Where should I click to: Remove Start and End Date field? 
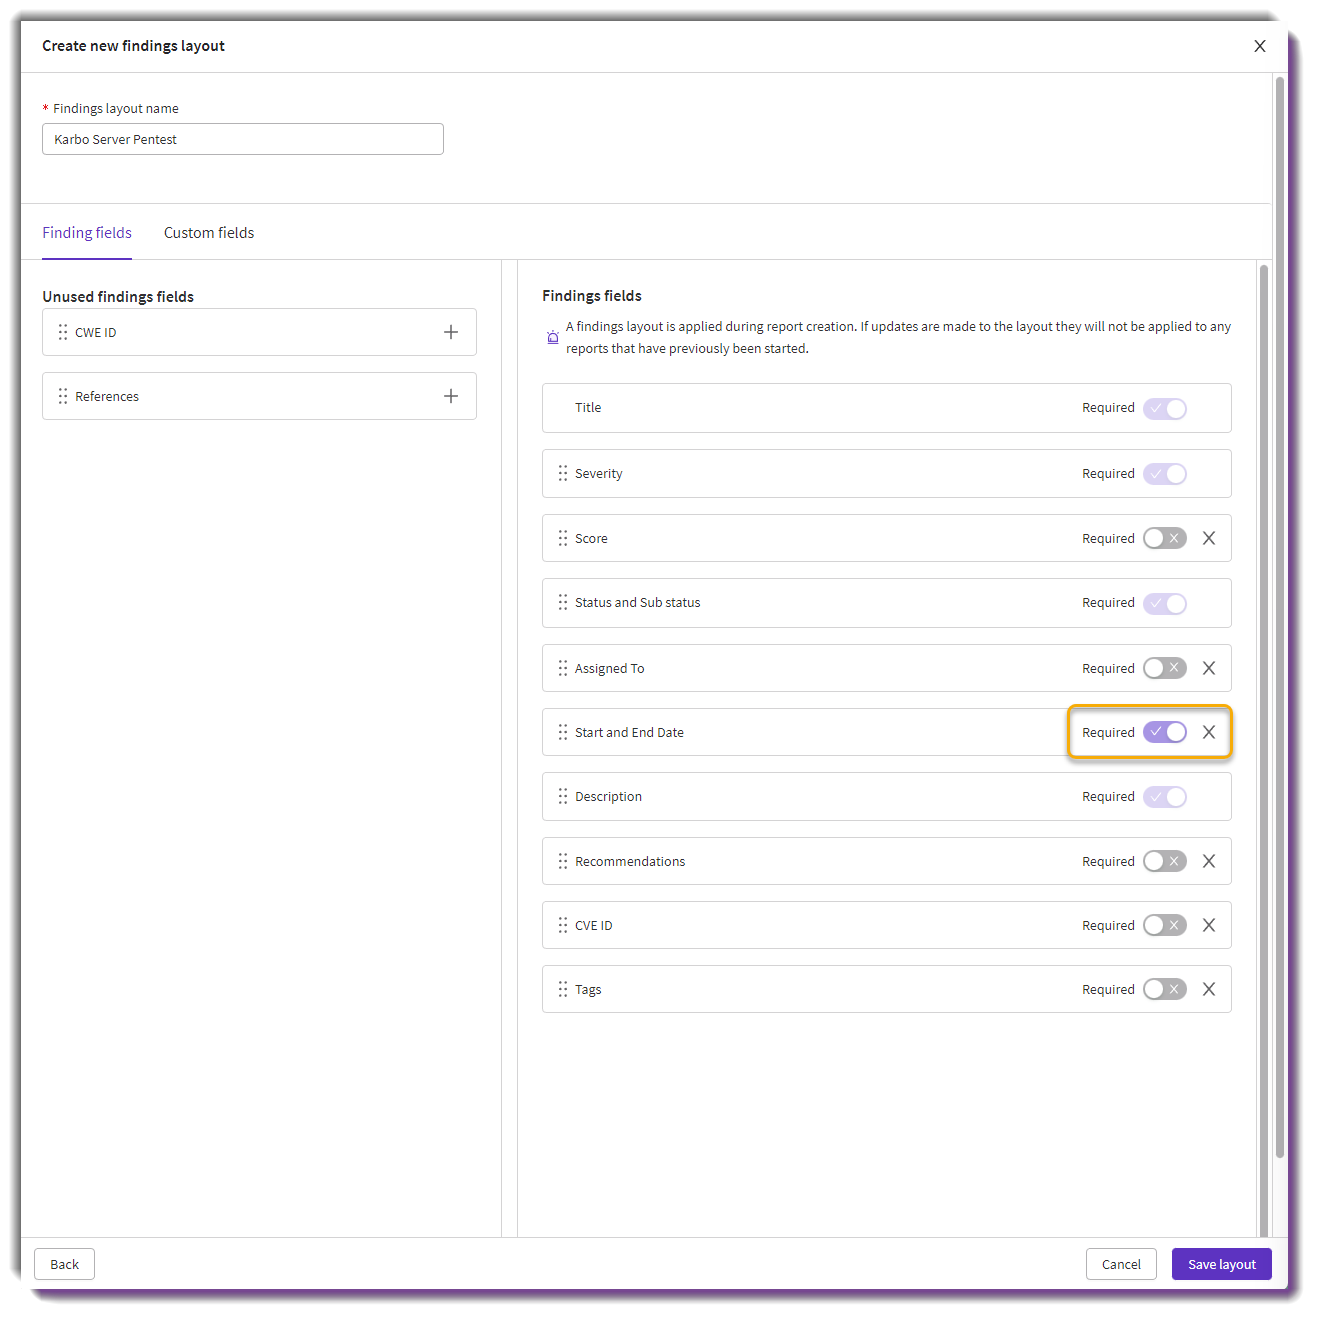tap(1209, 732)
